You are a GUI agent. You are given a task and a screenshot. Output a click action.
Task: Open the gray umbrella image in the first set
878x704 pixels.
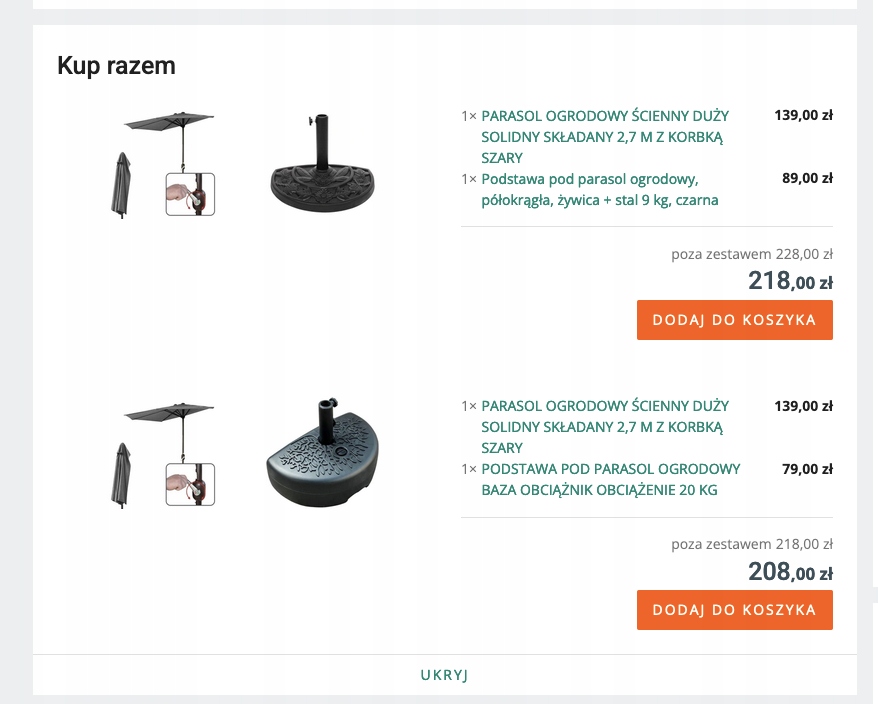[x=163, y=165]
